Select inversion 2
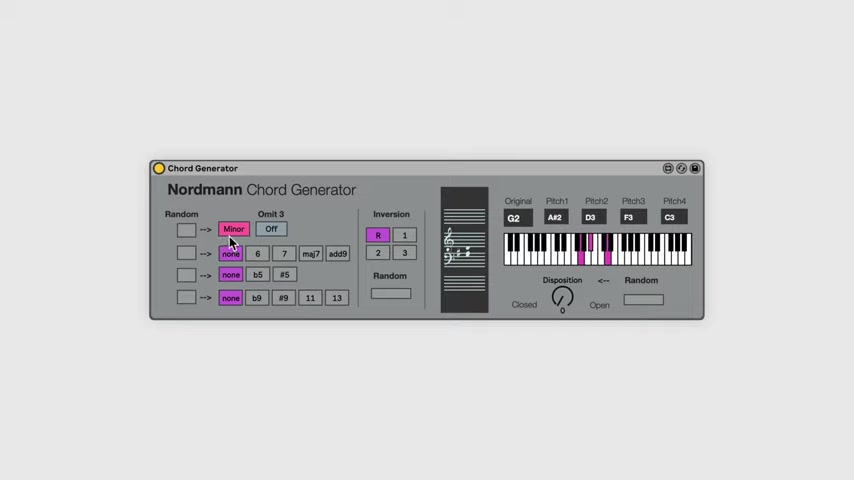 (x=378, y=253)
